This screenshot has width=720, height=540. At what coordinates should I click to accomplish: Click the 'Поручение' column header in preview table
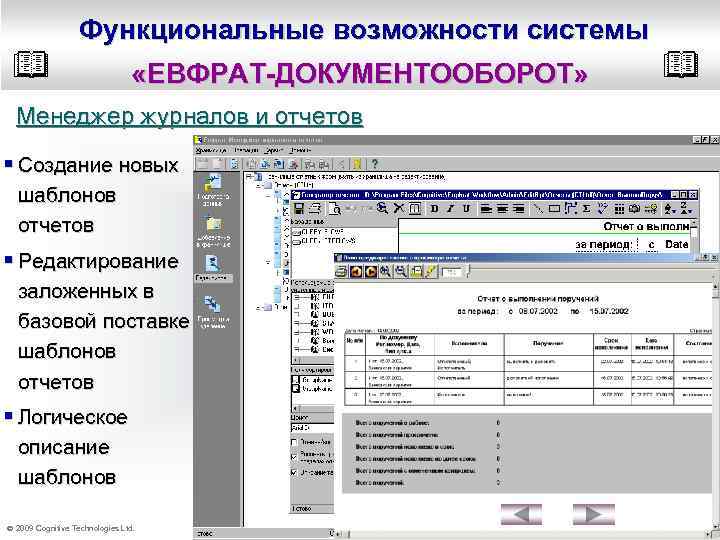pyautogui.click(x=548, y=343)
